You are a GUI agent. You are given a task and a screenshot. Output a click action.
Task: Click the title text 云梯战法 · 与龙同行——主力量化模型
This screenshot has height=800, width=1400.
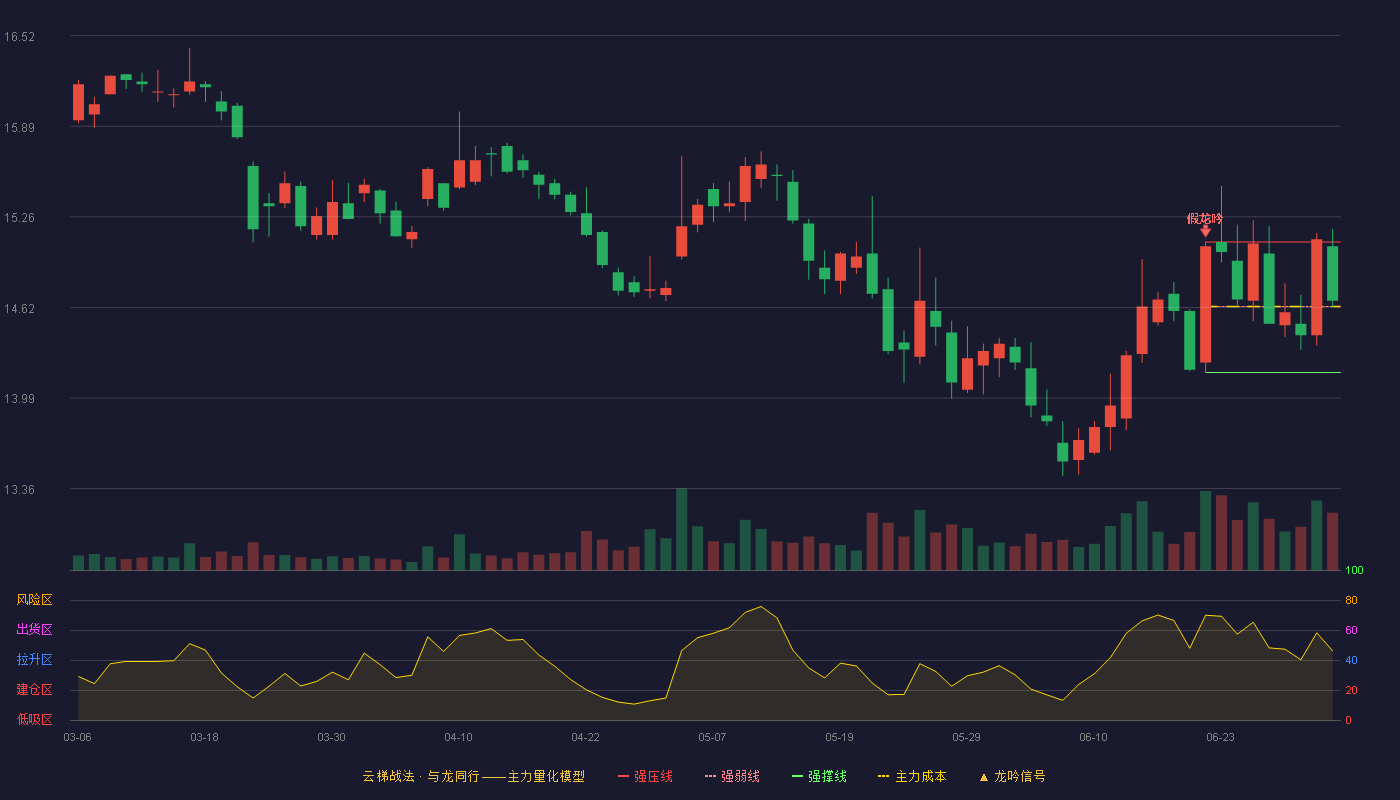coord(473,776)
